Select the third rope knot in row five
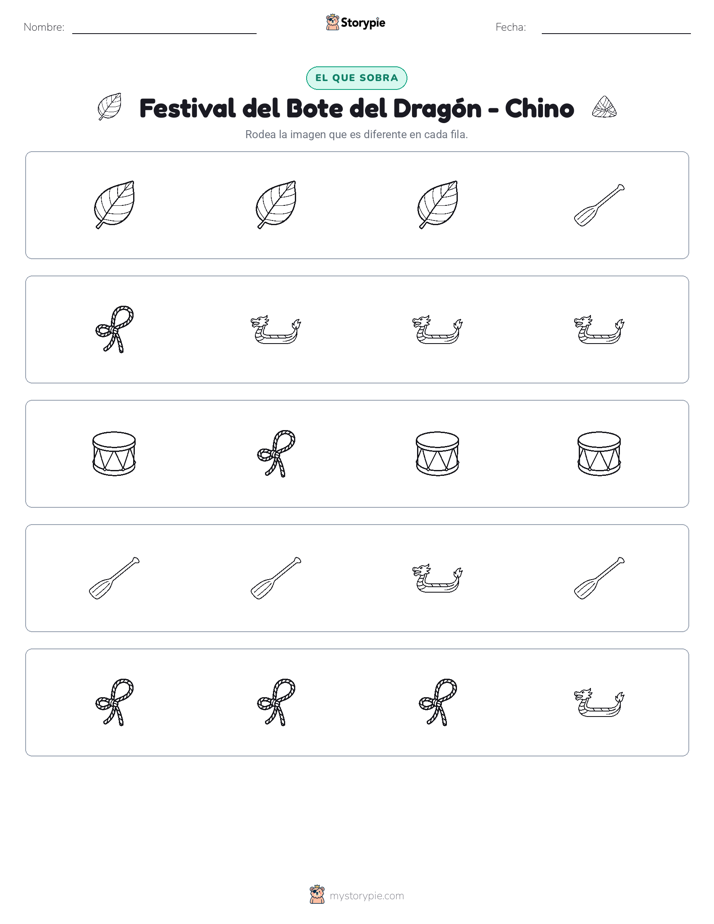Screen dimensions: 714x924 [x=437, y=702]
